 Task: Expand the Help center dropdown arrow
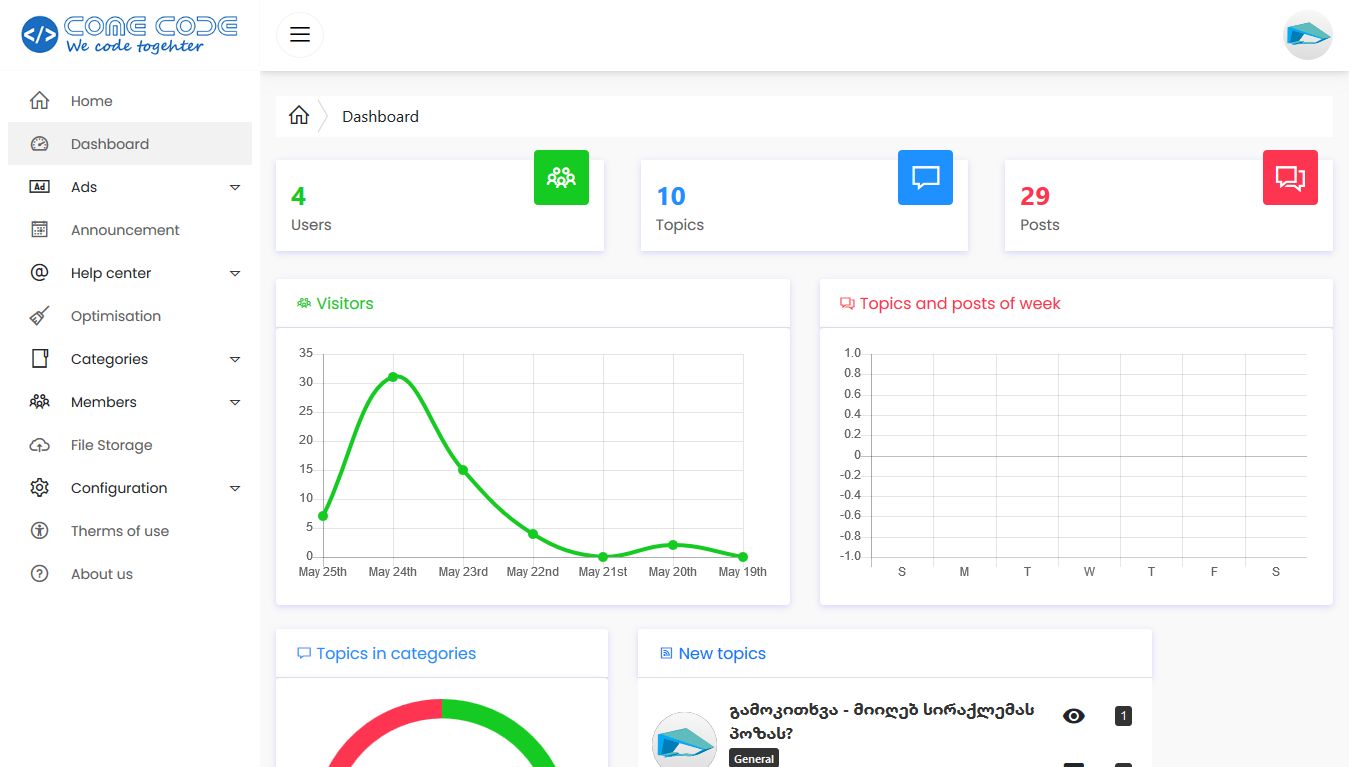point(235,273)
